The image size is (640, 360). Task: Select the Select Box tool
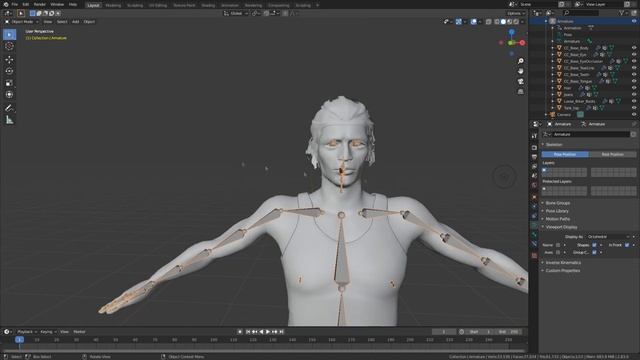pos(9,35)
